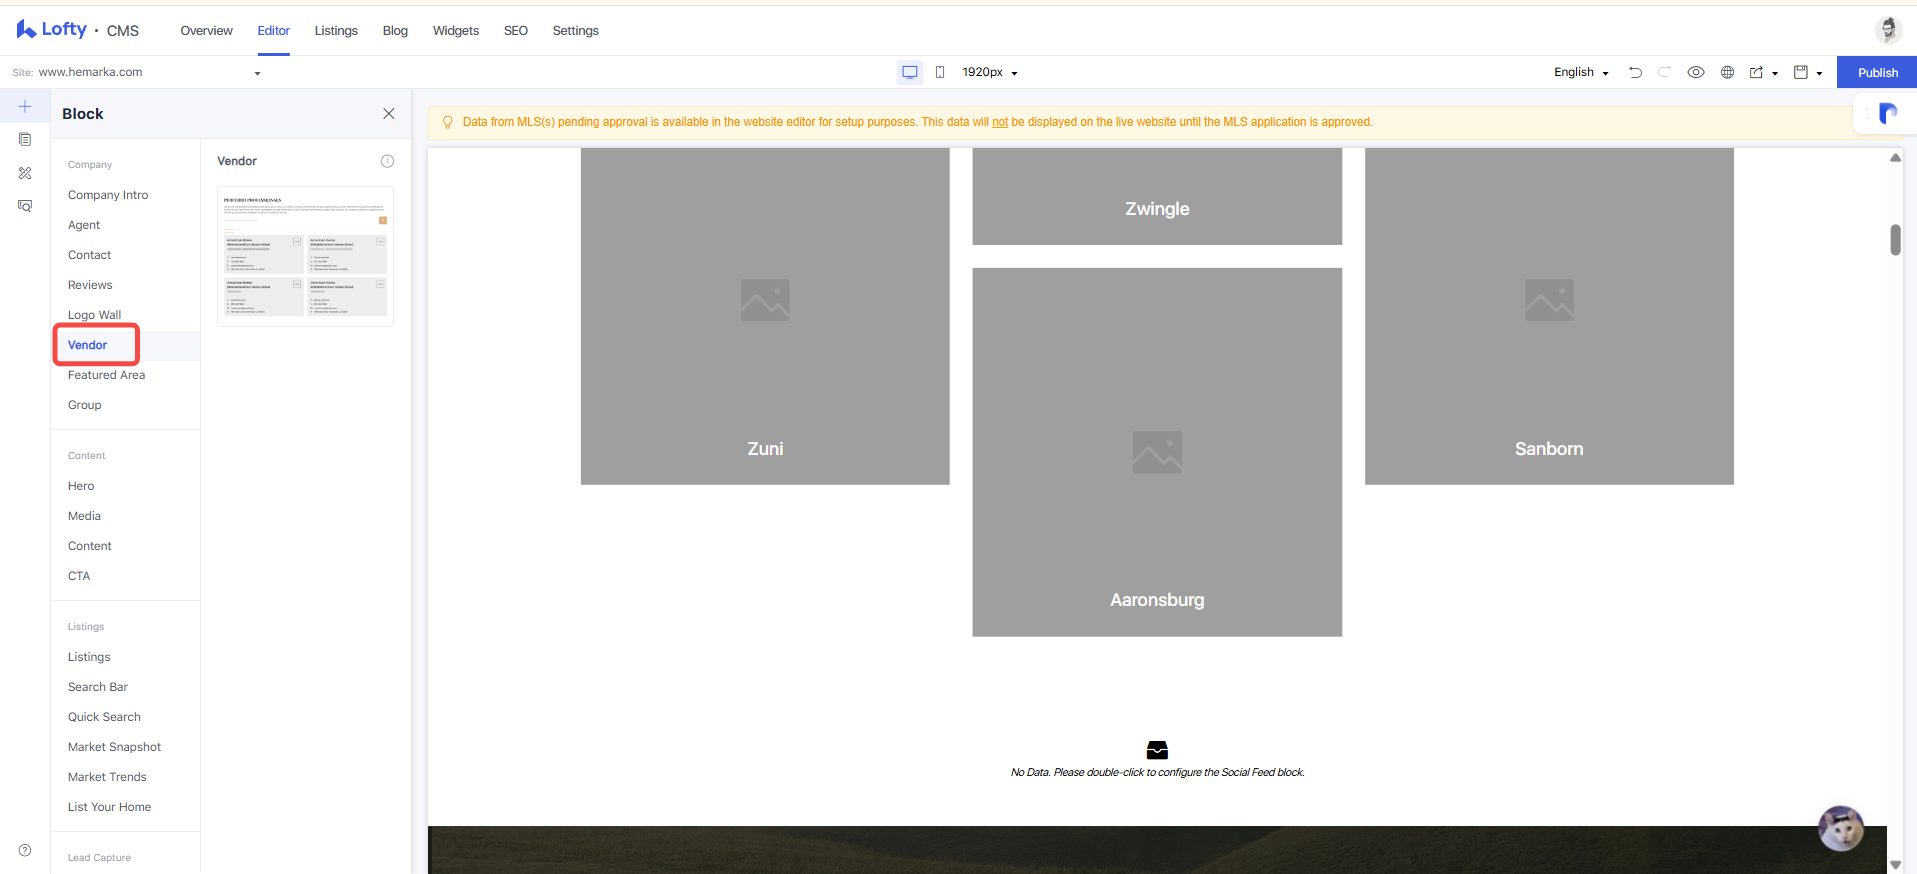Screen dimensions: 1917x874
Task: Switch to mobile view icon
Action: coord(940,72)
